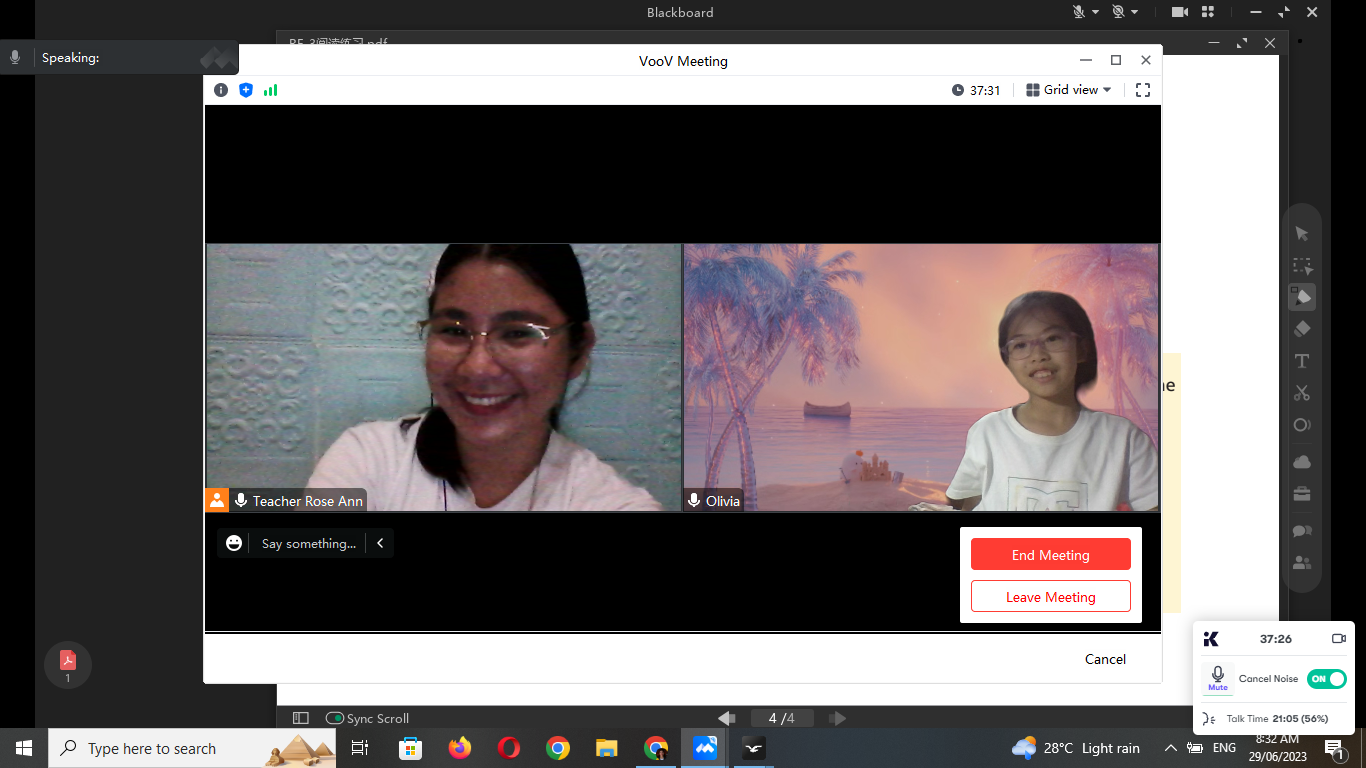Viewport: 1366px width, 768px height.
Task: Select the marquee selection tool
Action: point(1302,266)
